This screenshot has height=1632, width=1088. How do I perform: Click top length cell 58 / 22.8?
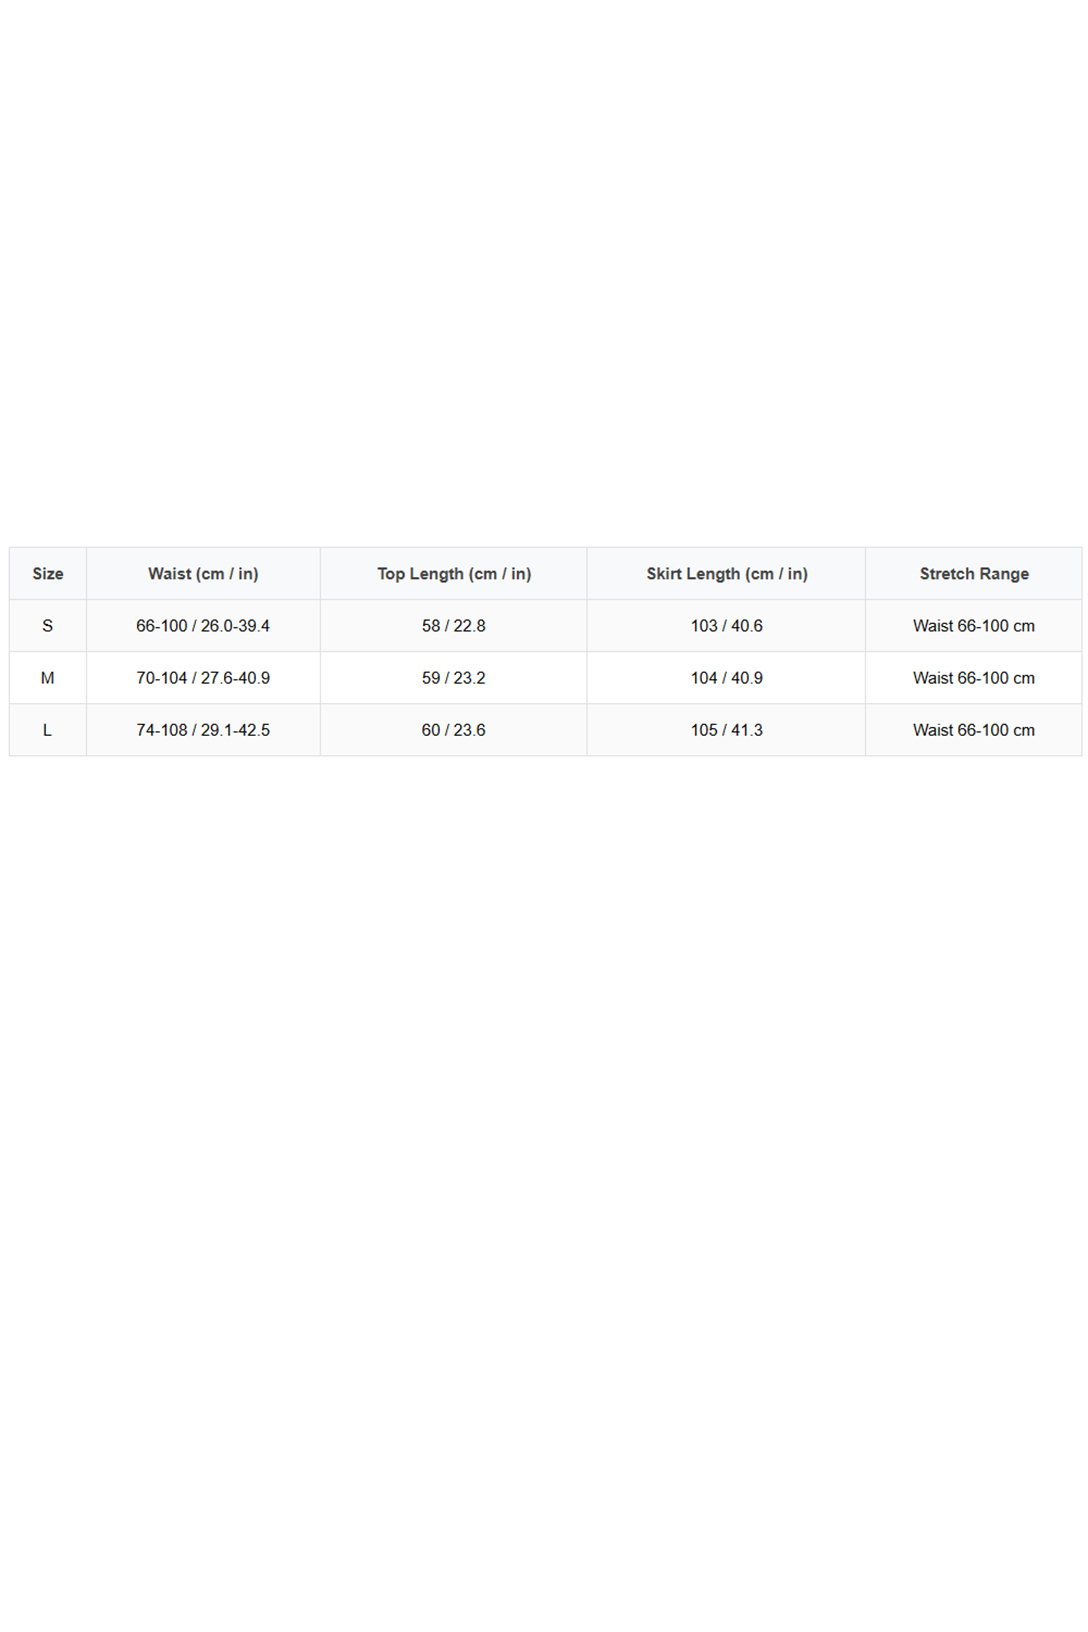tap(453, 625)
